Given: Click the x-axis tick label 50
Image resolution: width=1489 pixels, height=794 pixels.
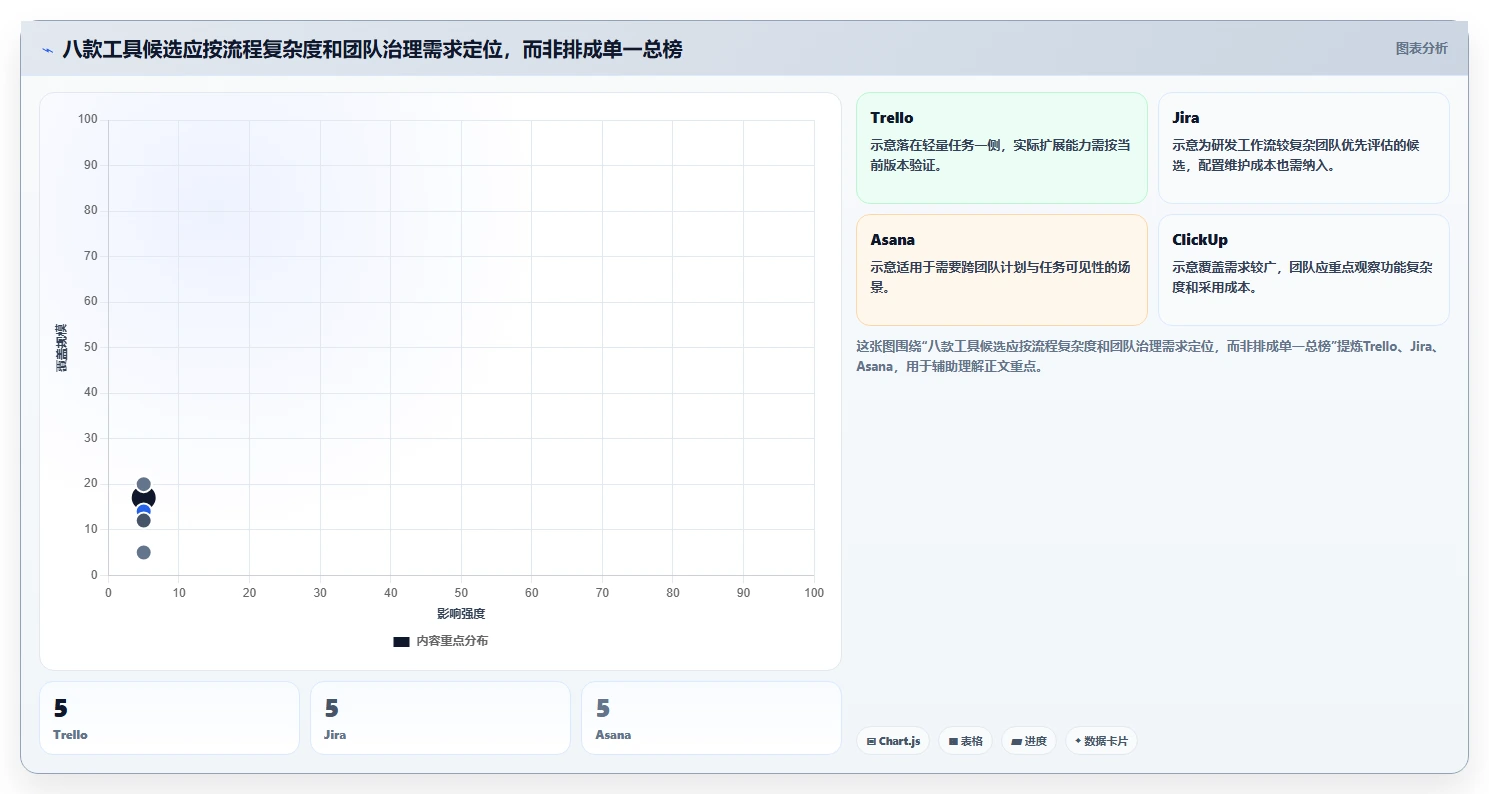Looking at the screenshot, I should pos(461,593).
